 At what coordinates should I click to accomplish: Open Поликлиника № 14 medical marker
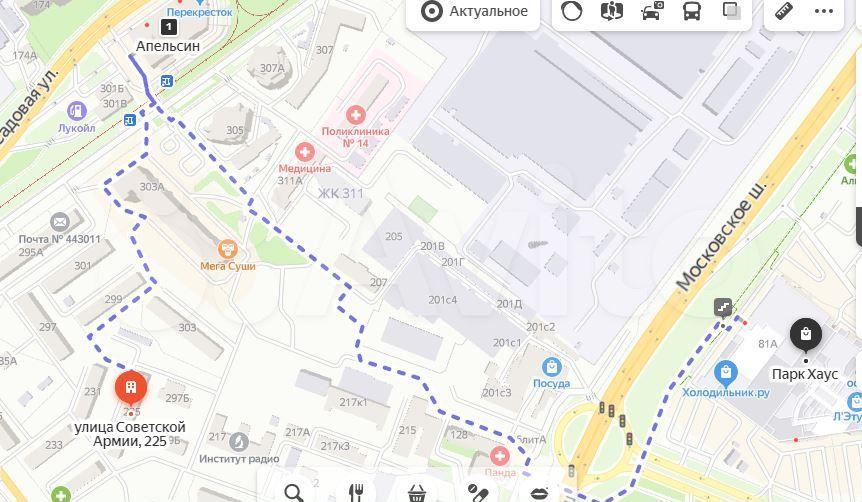[356, 115]
